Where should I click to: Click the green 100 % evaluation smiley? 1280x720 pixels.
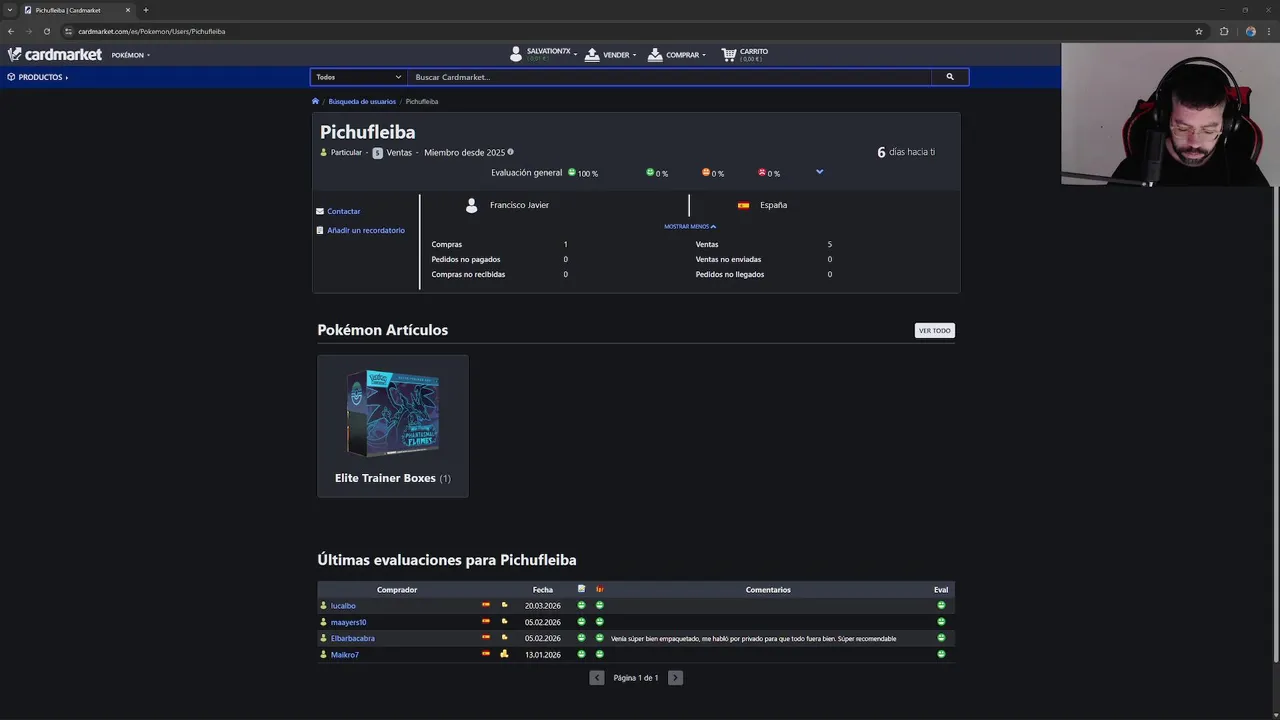pos(572,172)
